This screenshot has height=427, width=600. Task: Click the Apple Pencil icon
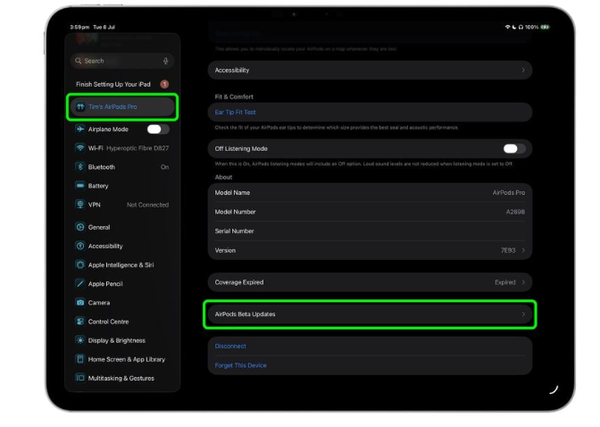click(x=80, y=284)
